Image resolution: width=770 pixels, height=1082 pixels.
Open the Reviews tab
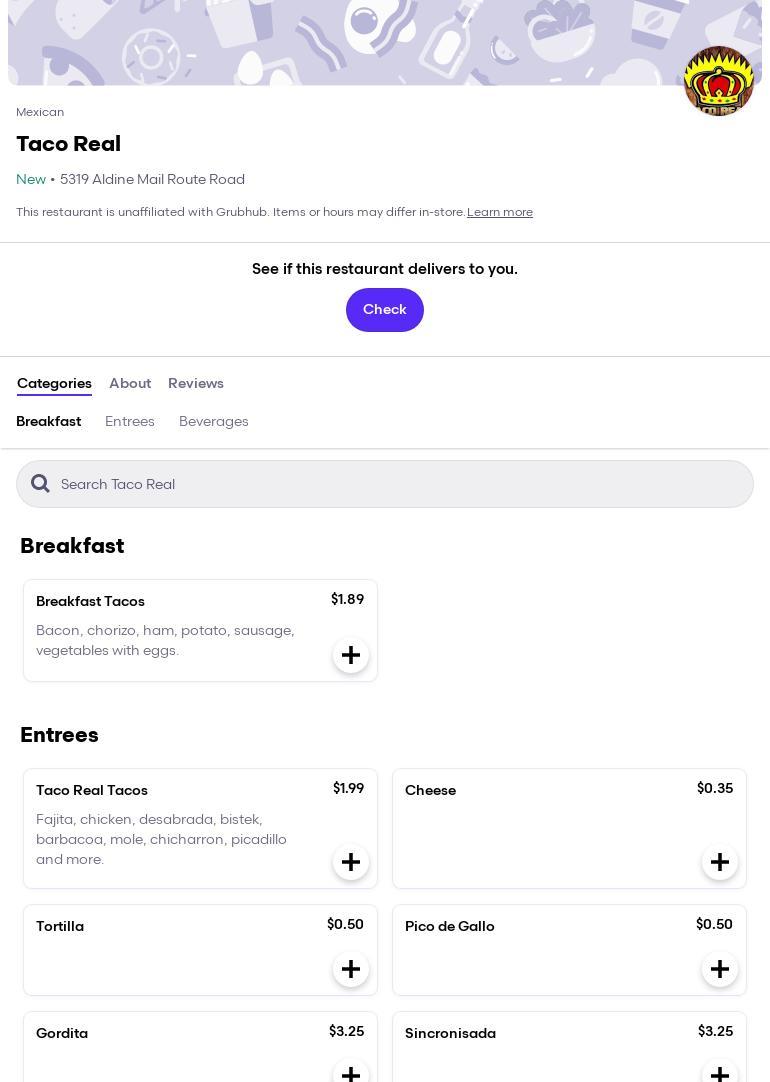(196, 384)
